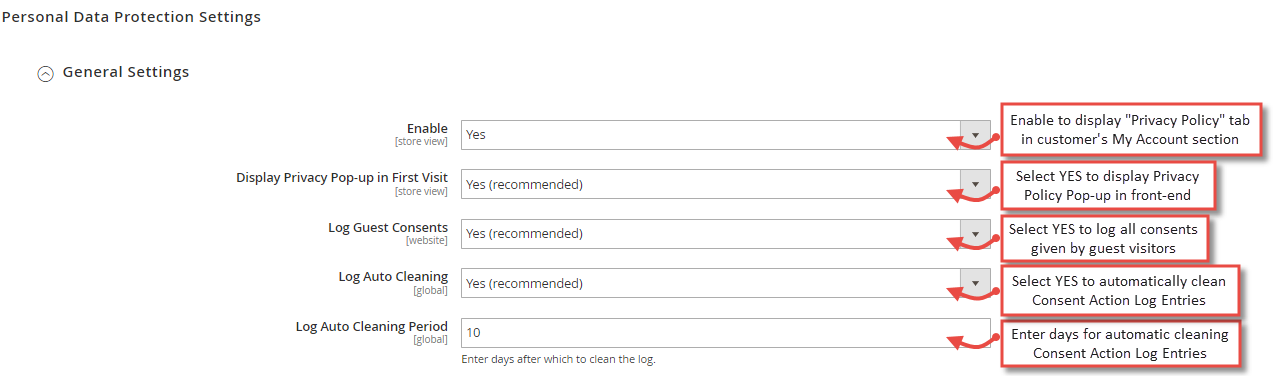Image resolution: width=1286 pixels, height=376 pixels.
Task: Click the 'Yes' value in the Enable select box
Action: point(476,134)
